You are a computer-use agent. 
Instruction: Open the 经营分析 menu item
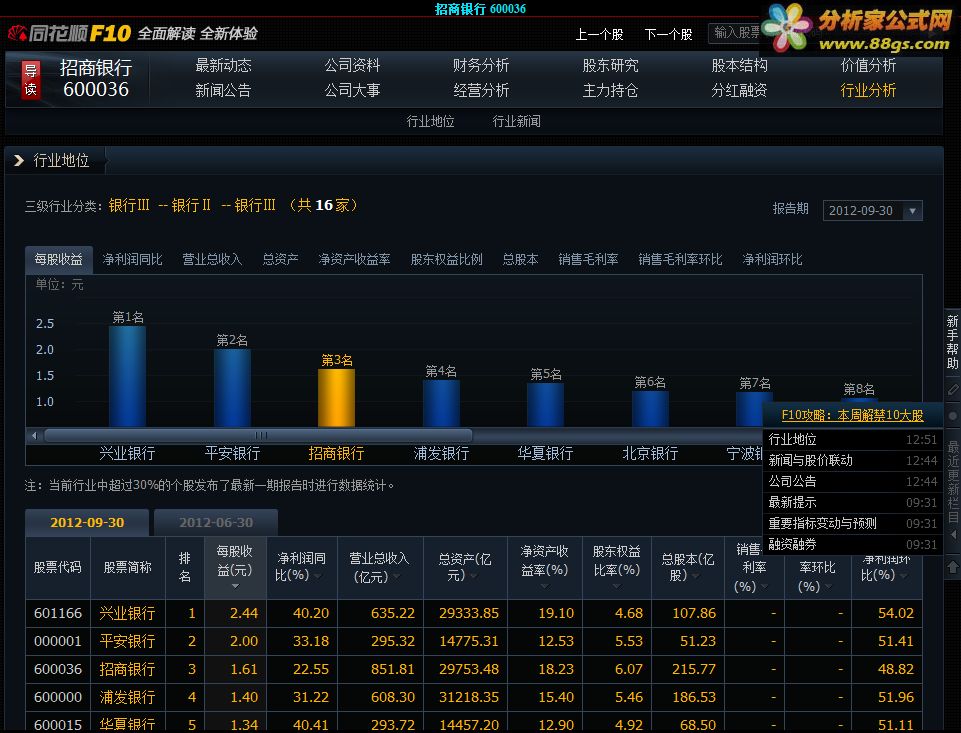coord(481,91)
